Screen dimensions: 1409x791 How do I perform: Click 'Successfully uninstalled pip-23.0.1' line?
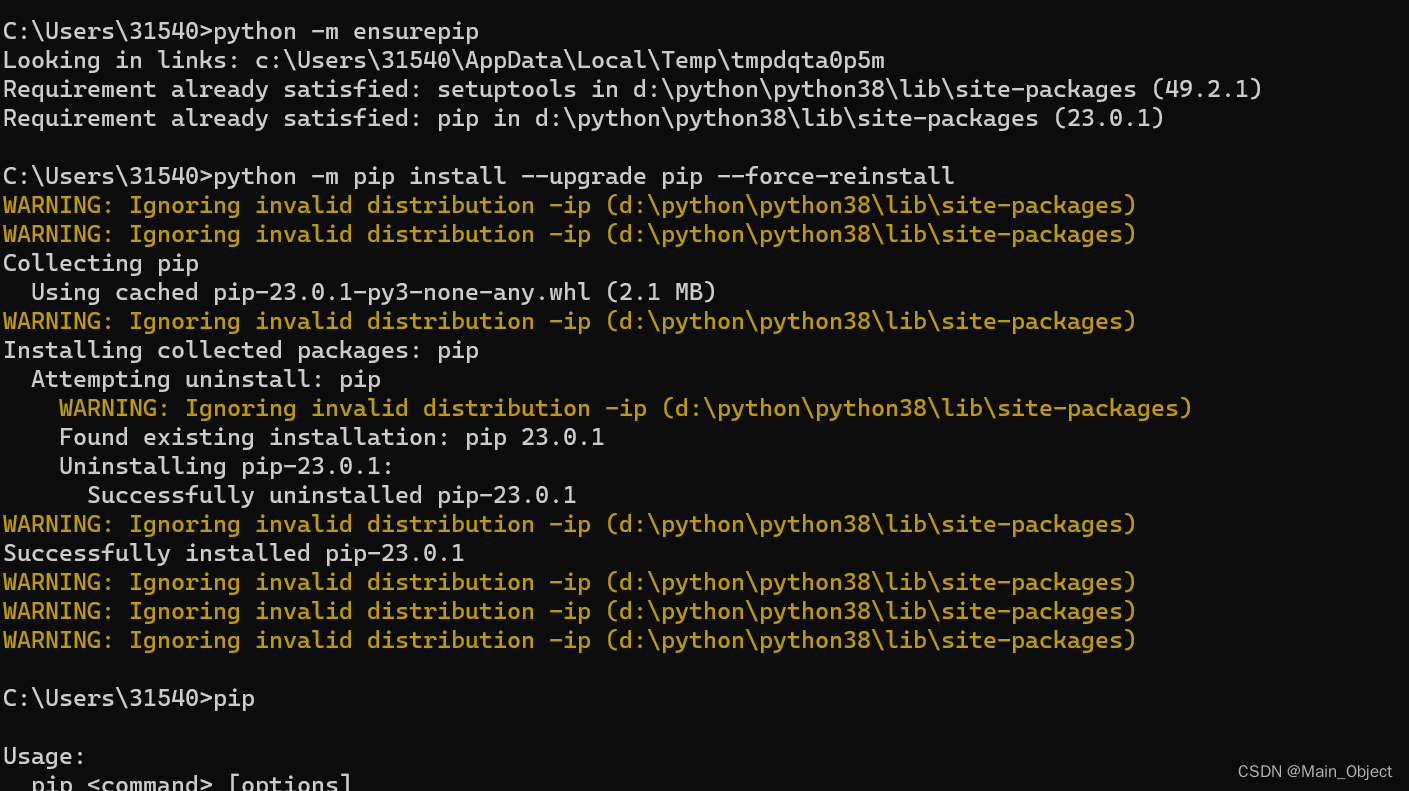point(332,495)
